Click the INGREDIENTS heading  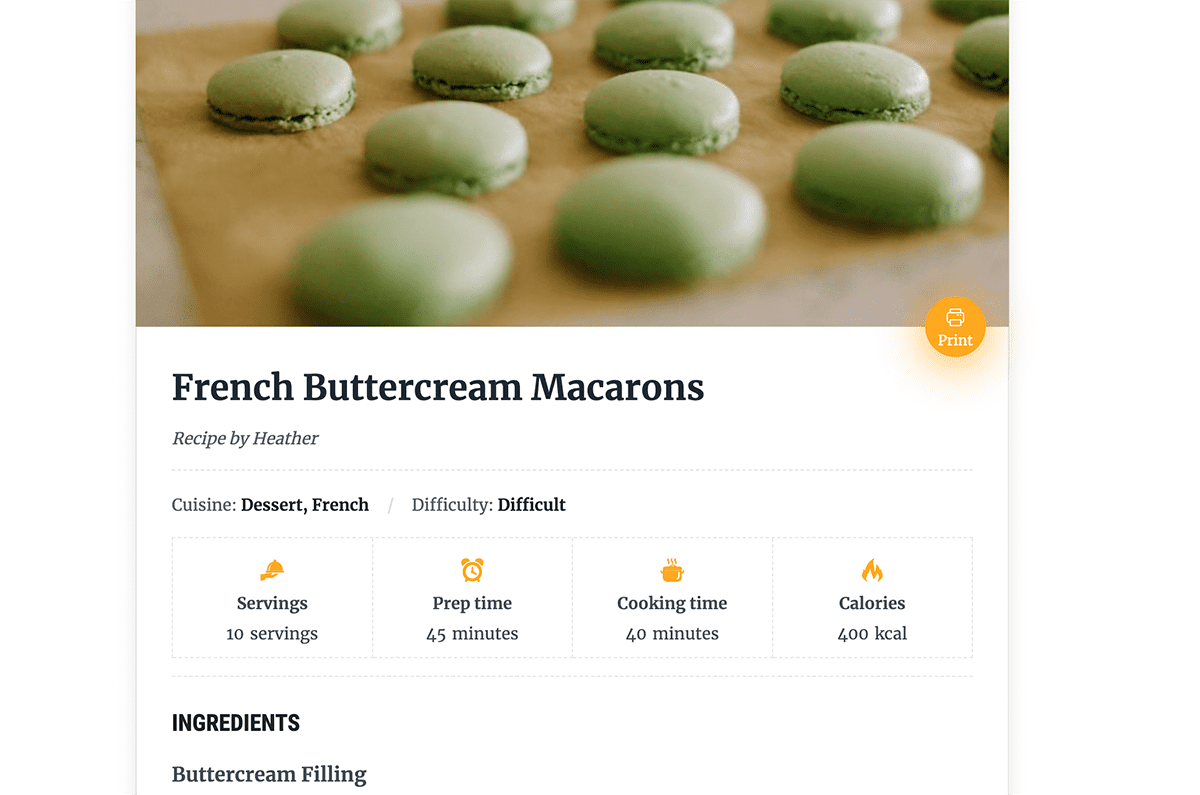[236, 723]
